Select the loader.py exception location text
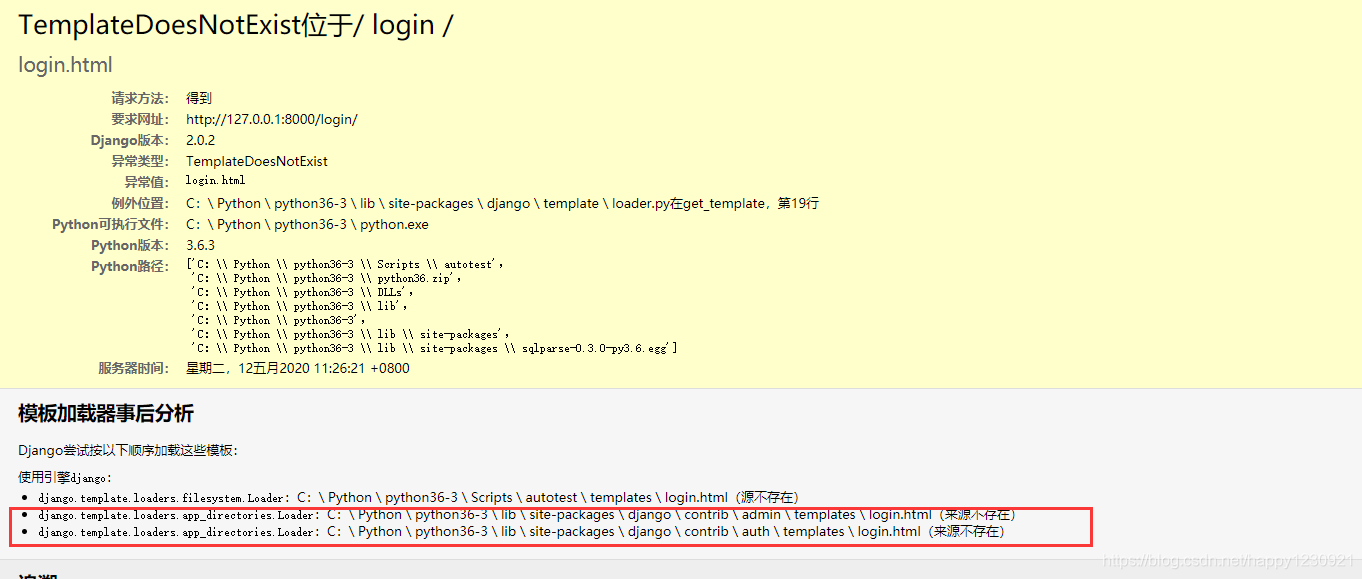This screenshot has height=579, width=1362. pyautogui.click(x=500, y=203)
